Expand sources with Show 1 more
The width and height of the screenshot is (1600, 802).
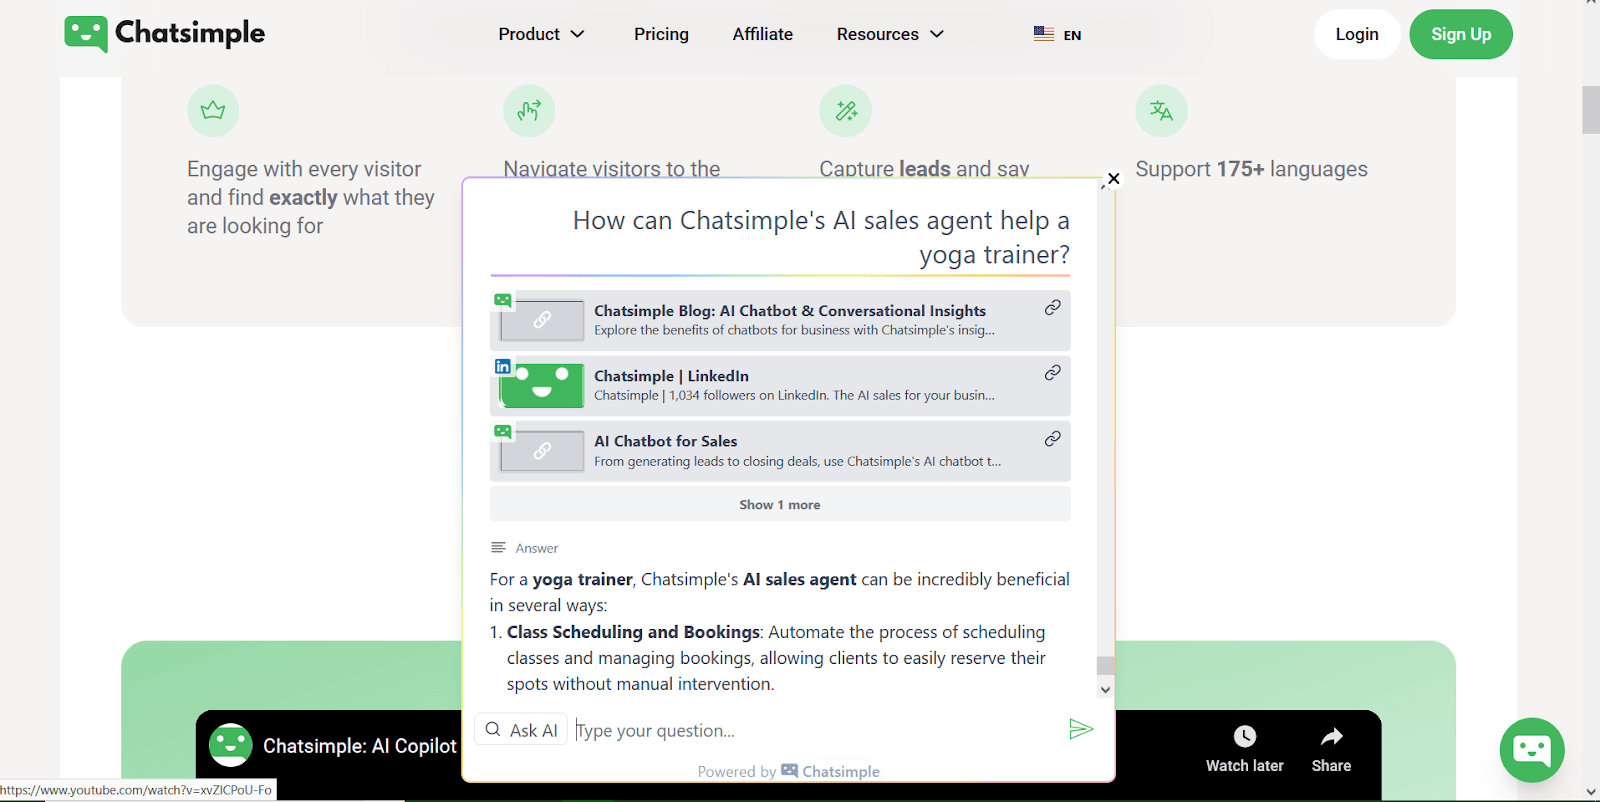(x=780, y=504)
